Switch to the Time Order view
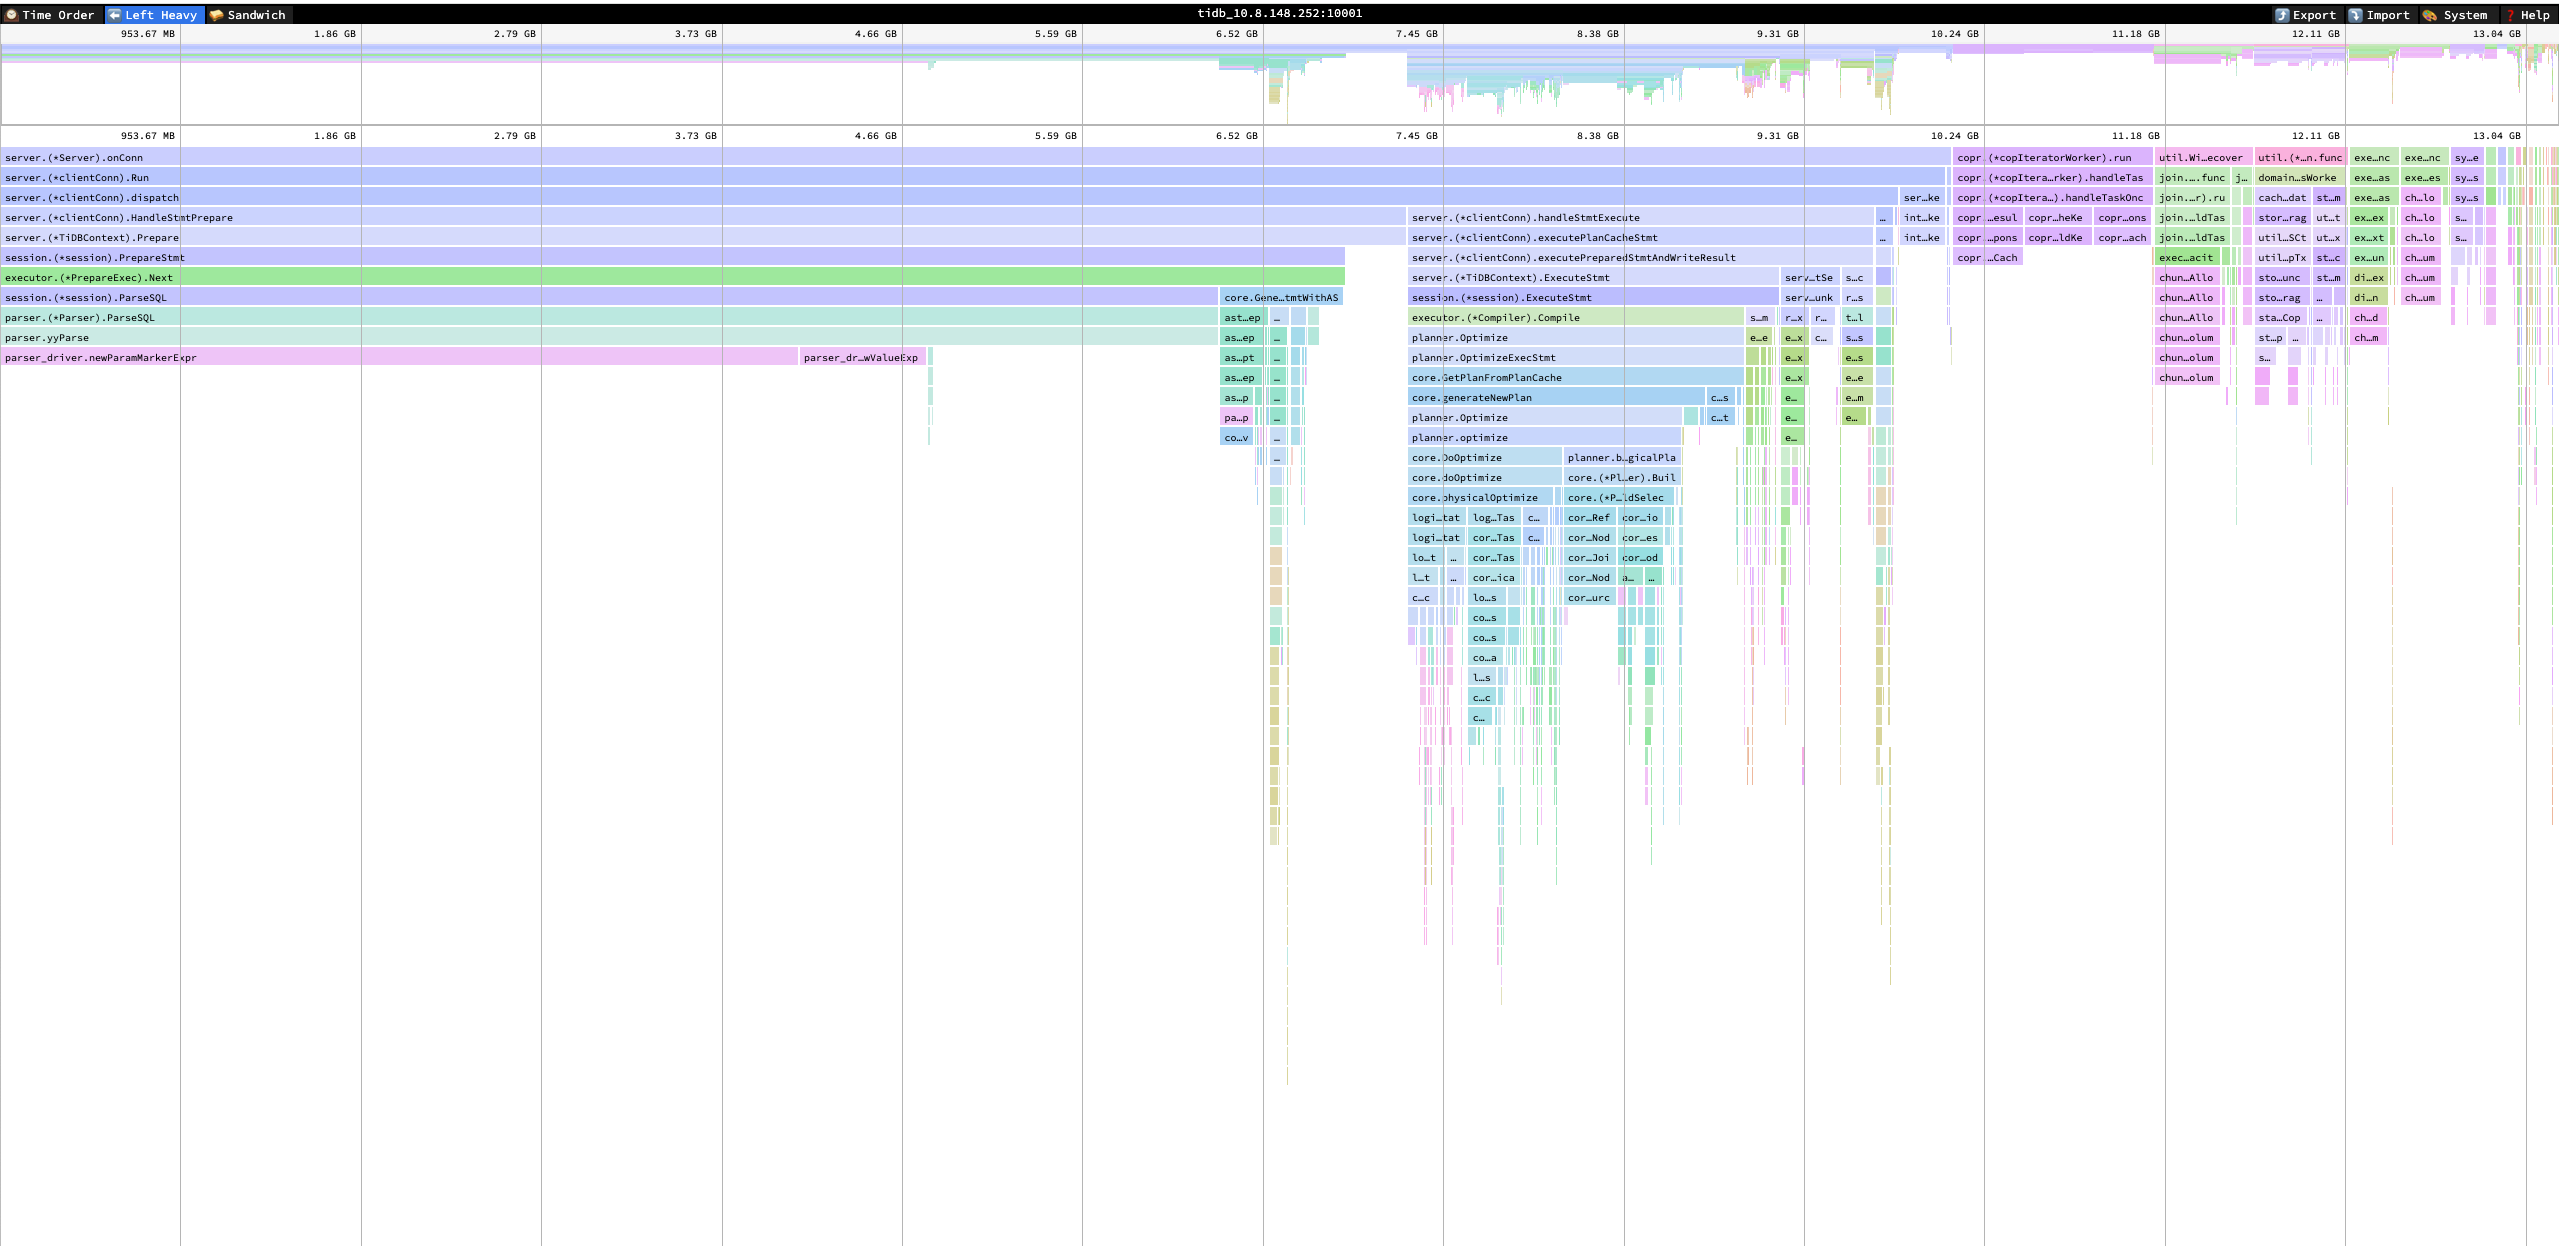The height and width of the screenshot is (1246, 2559). 57,15
